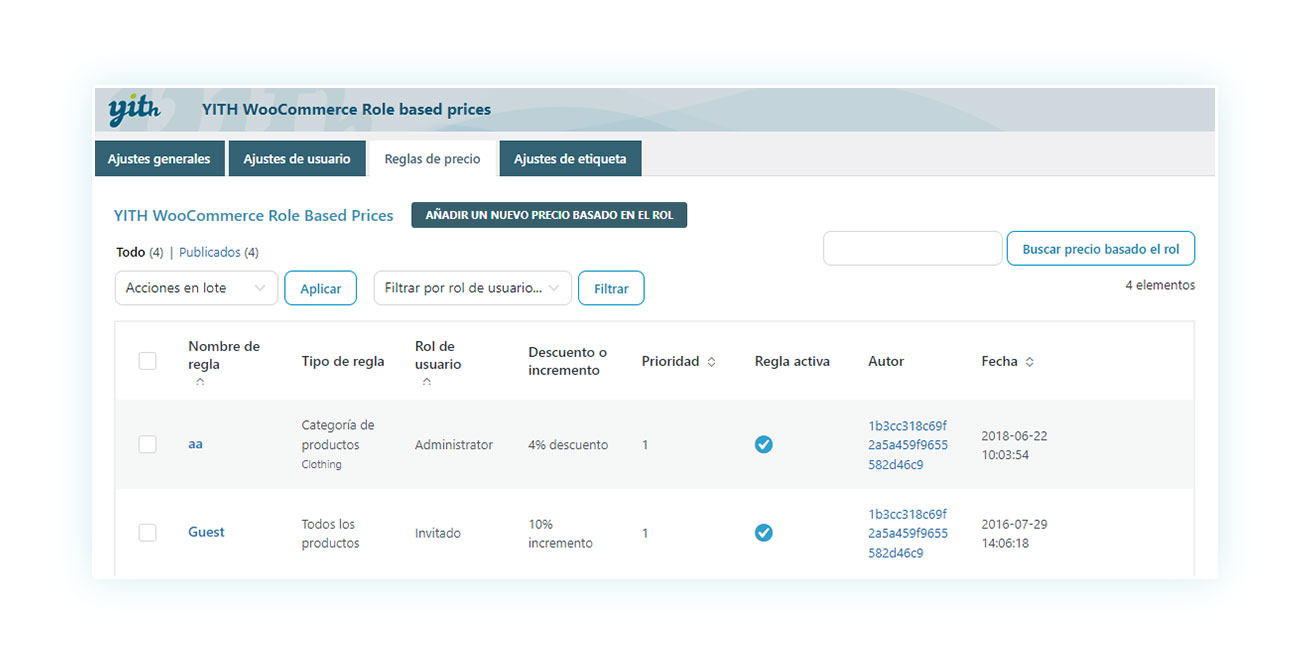Click the Rol de usuario column header

click(438, 355)
